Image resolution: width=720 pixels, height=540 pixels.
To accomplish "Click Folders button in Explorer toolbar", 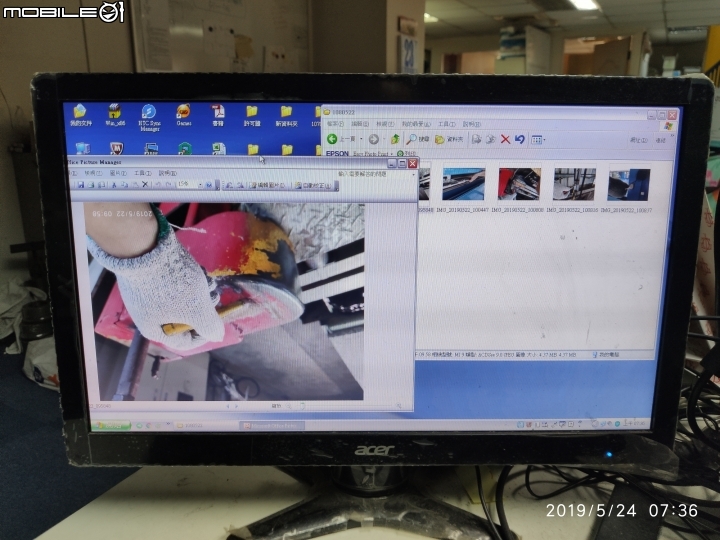I will coord(449,139).
